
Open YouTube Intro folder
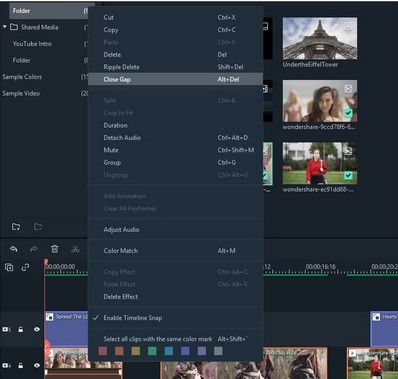pos(32,44)
